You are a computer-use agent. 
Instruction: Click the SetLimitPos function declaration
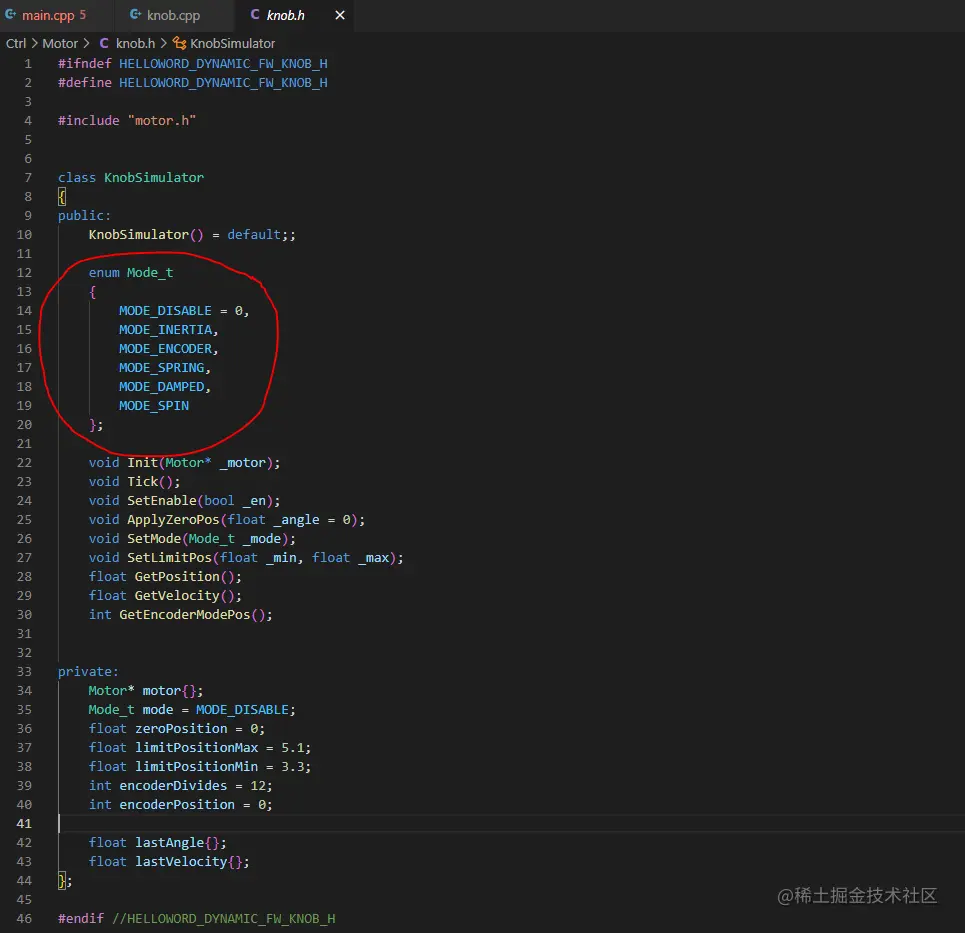(246, 558)
